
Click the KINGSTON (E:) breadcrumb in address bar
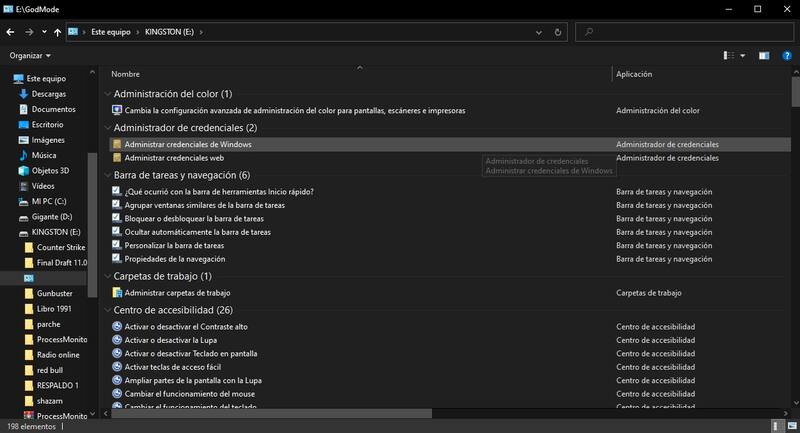(169, 32)
